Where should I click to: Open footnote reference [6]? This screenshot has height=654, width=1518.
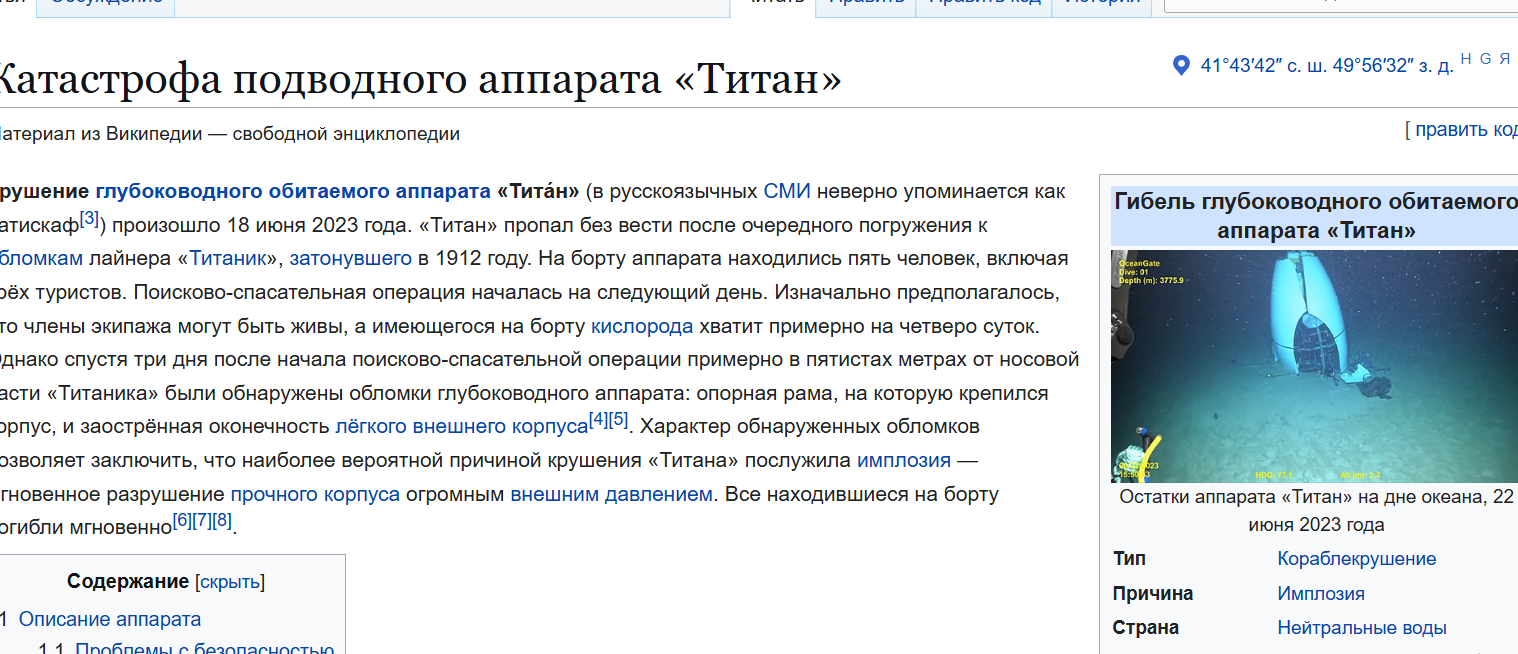[x=182, y=521]
